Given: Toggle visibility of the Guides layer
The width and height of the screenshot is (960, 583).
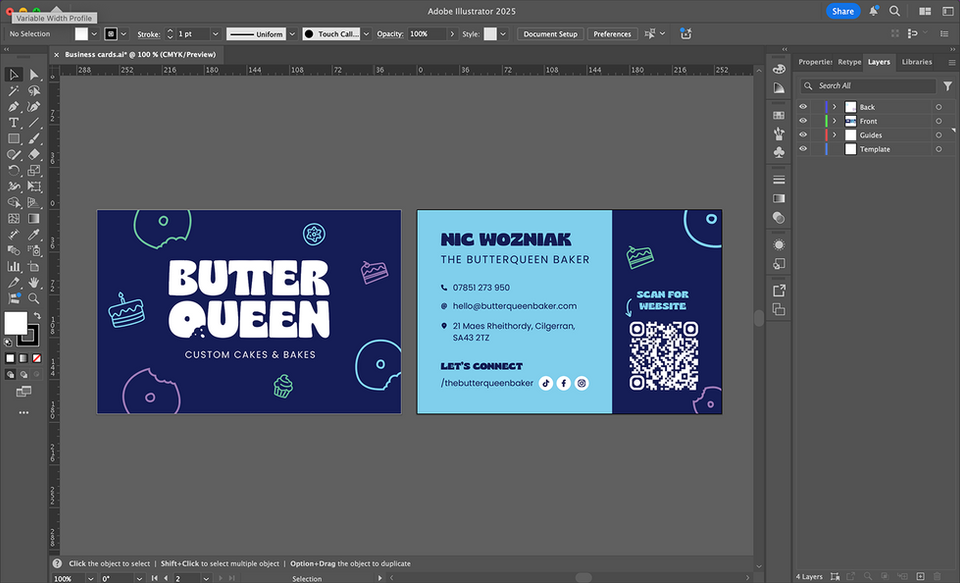Looking at the screenshot, I should [803, 135].
